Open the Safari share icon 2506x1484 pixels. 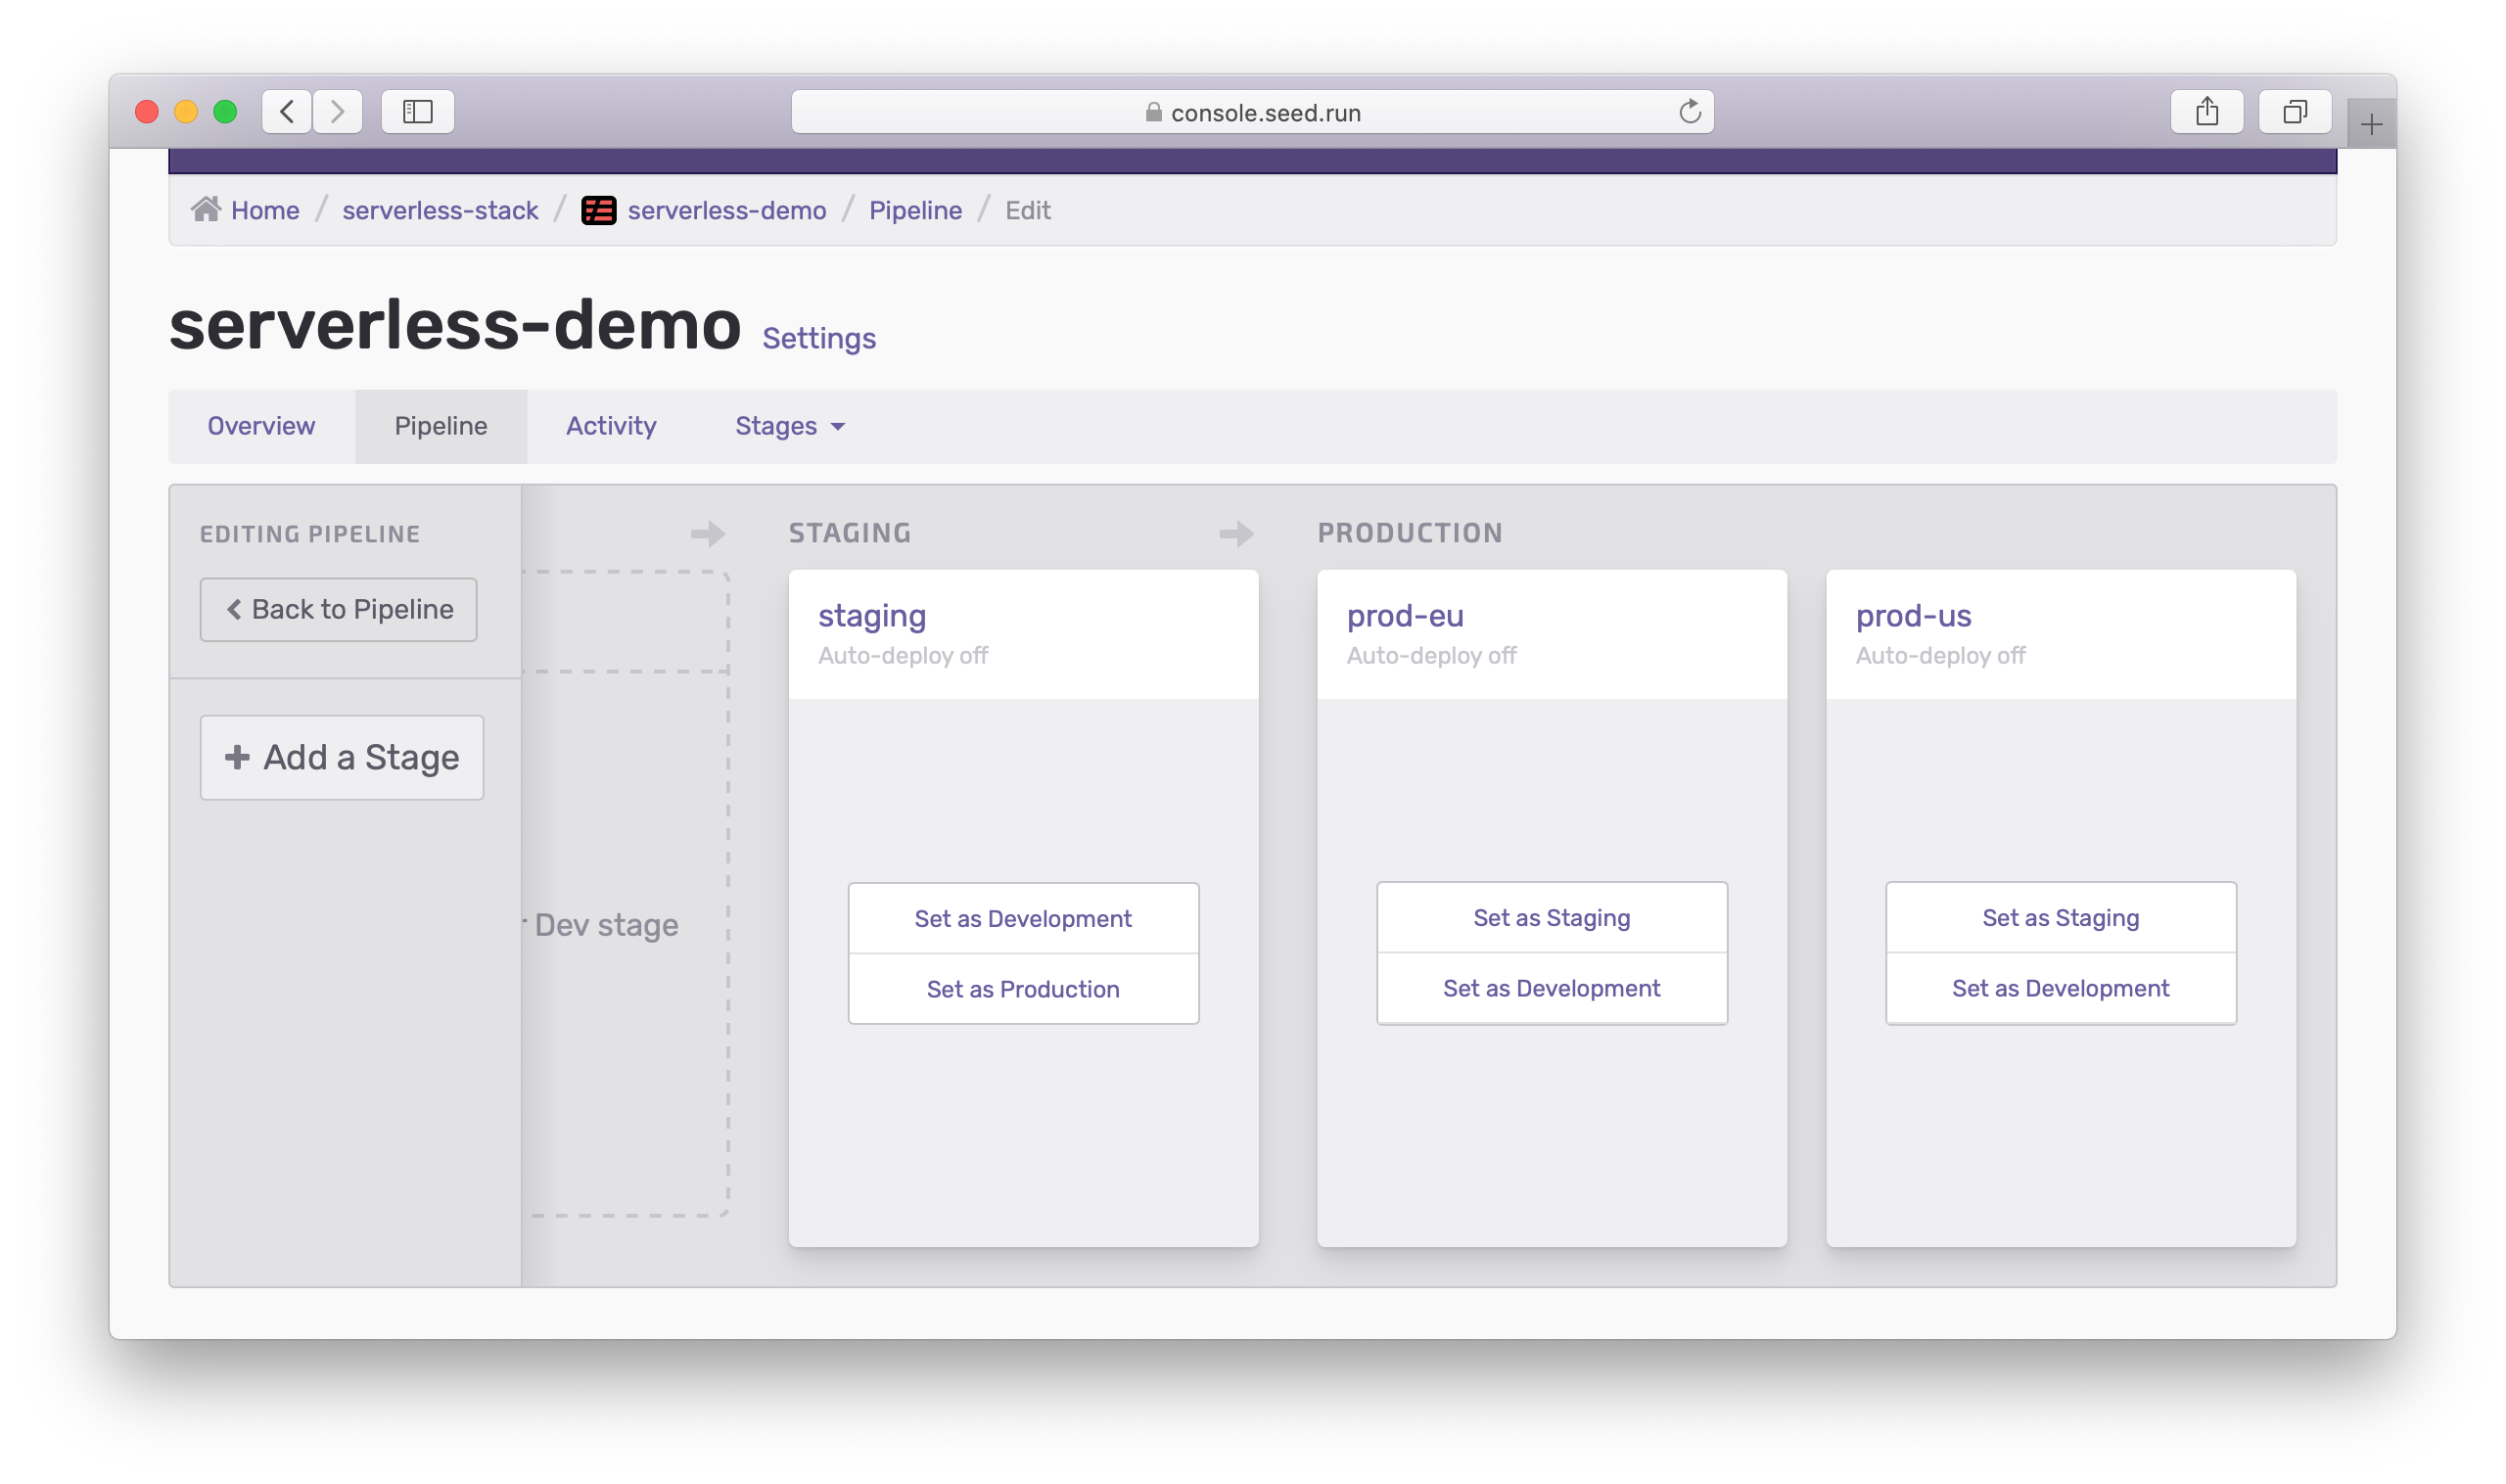(2206, 112)
